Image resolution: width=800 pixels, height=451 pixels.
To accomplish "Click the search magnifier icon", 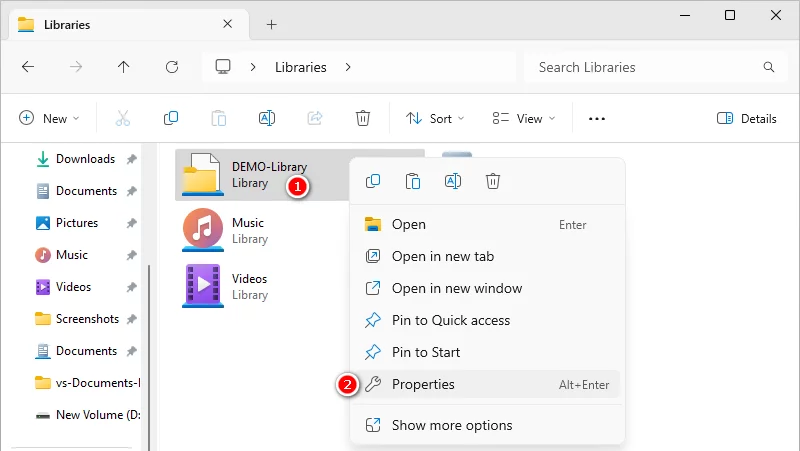I will point(768,67).
